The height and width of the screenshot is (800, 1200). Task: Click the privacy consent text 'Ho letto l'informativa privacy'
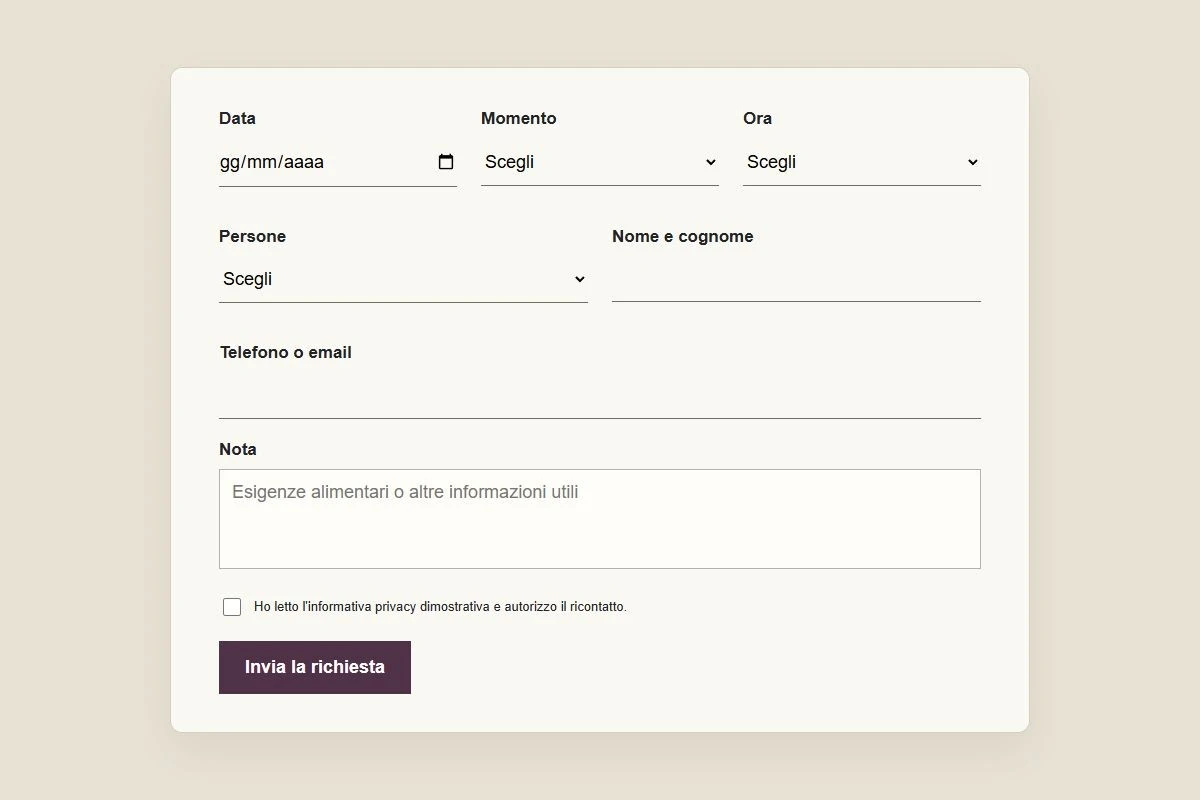335,607
